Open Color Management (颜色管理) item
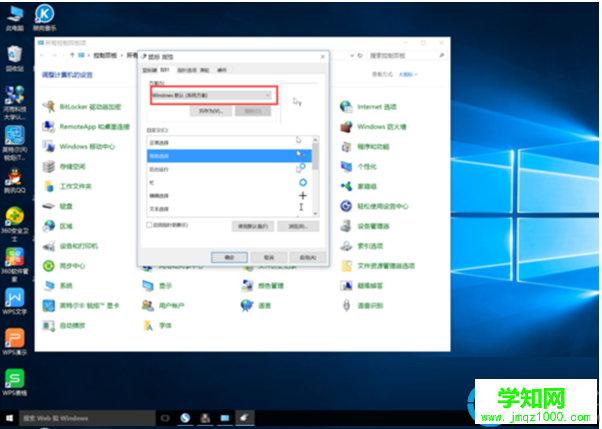Screen dimensions: 602x429 [x=263, y=286]
